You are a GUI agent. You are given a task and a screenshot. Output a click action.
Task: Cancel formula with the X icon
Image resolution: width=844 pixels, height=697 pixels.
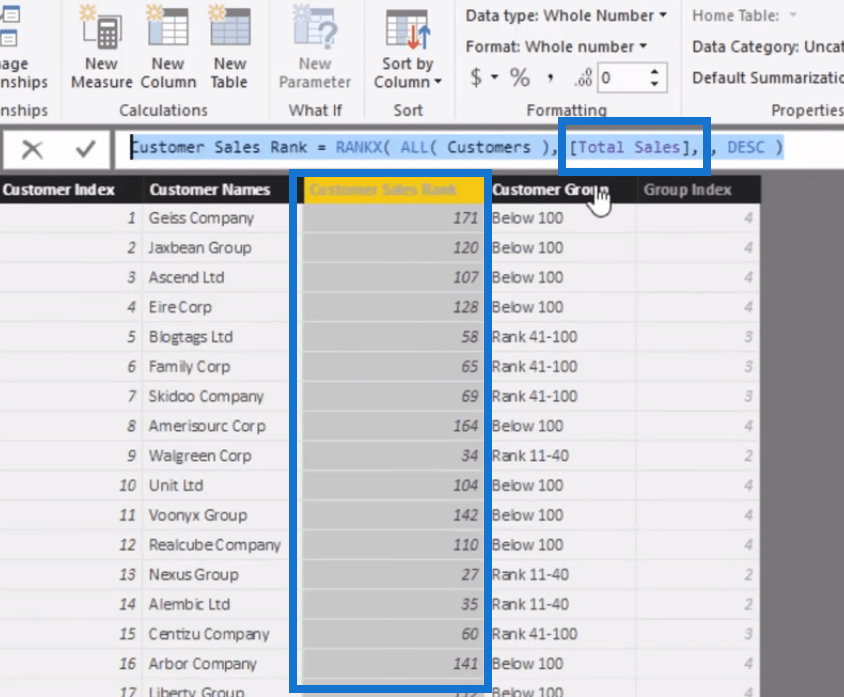tap(32, 149)
